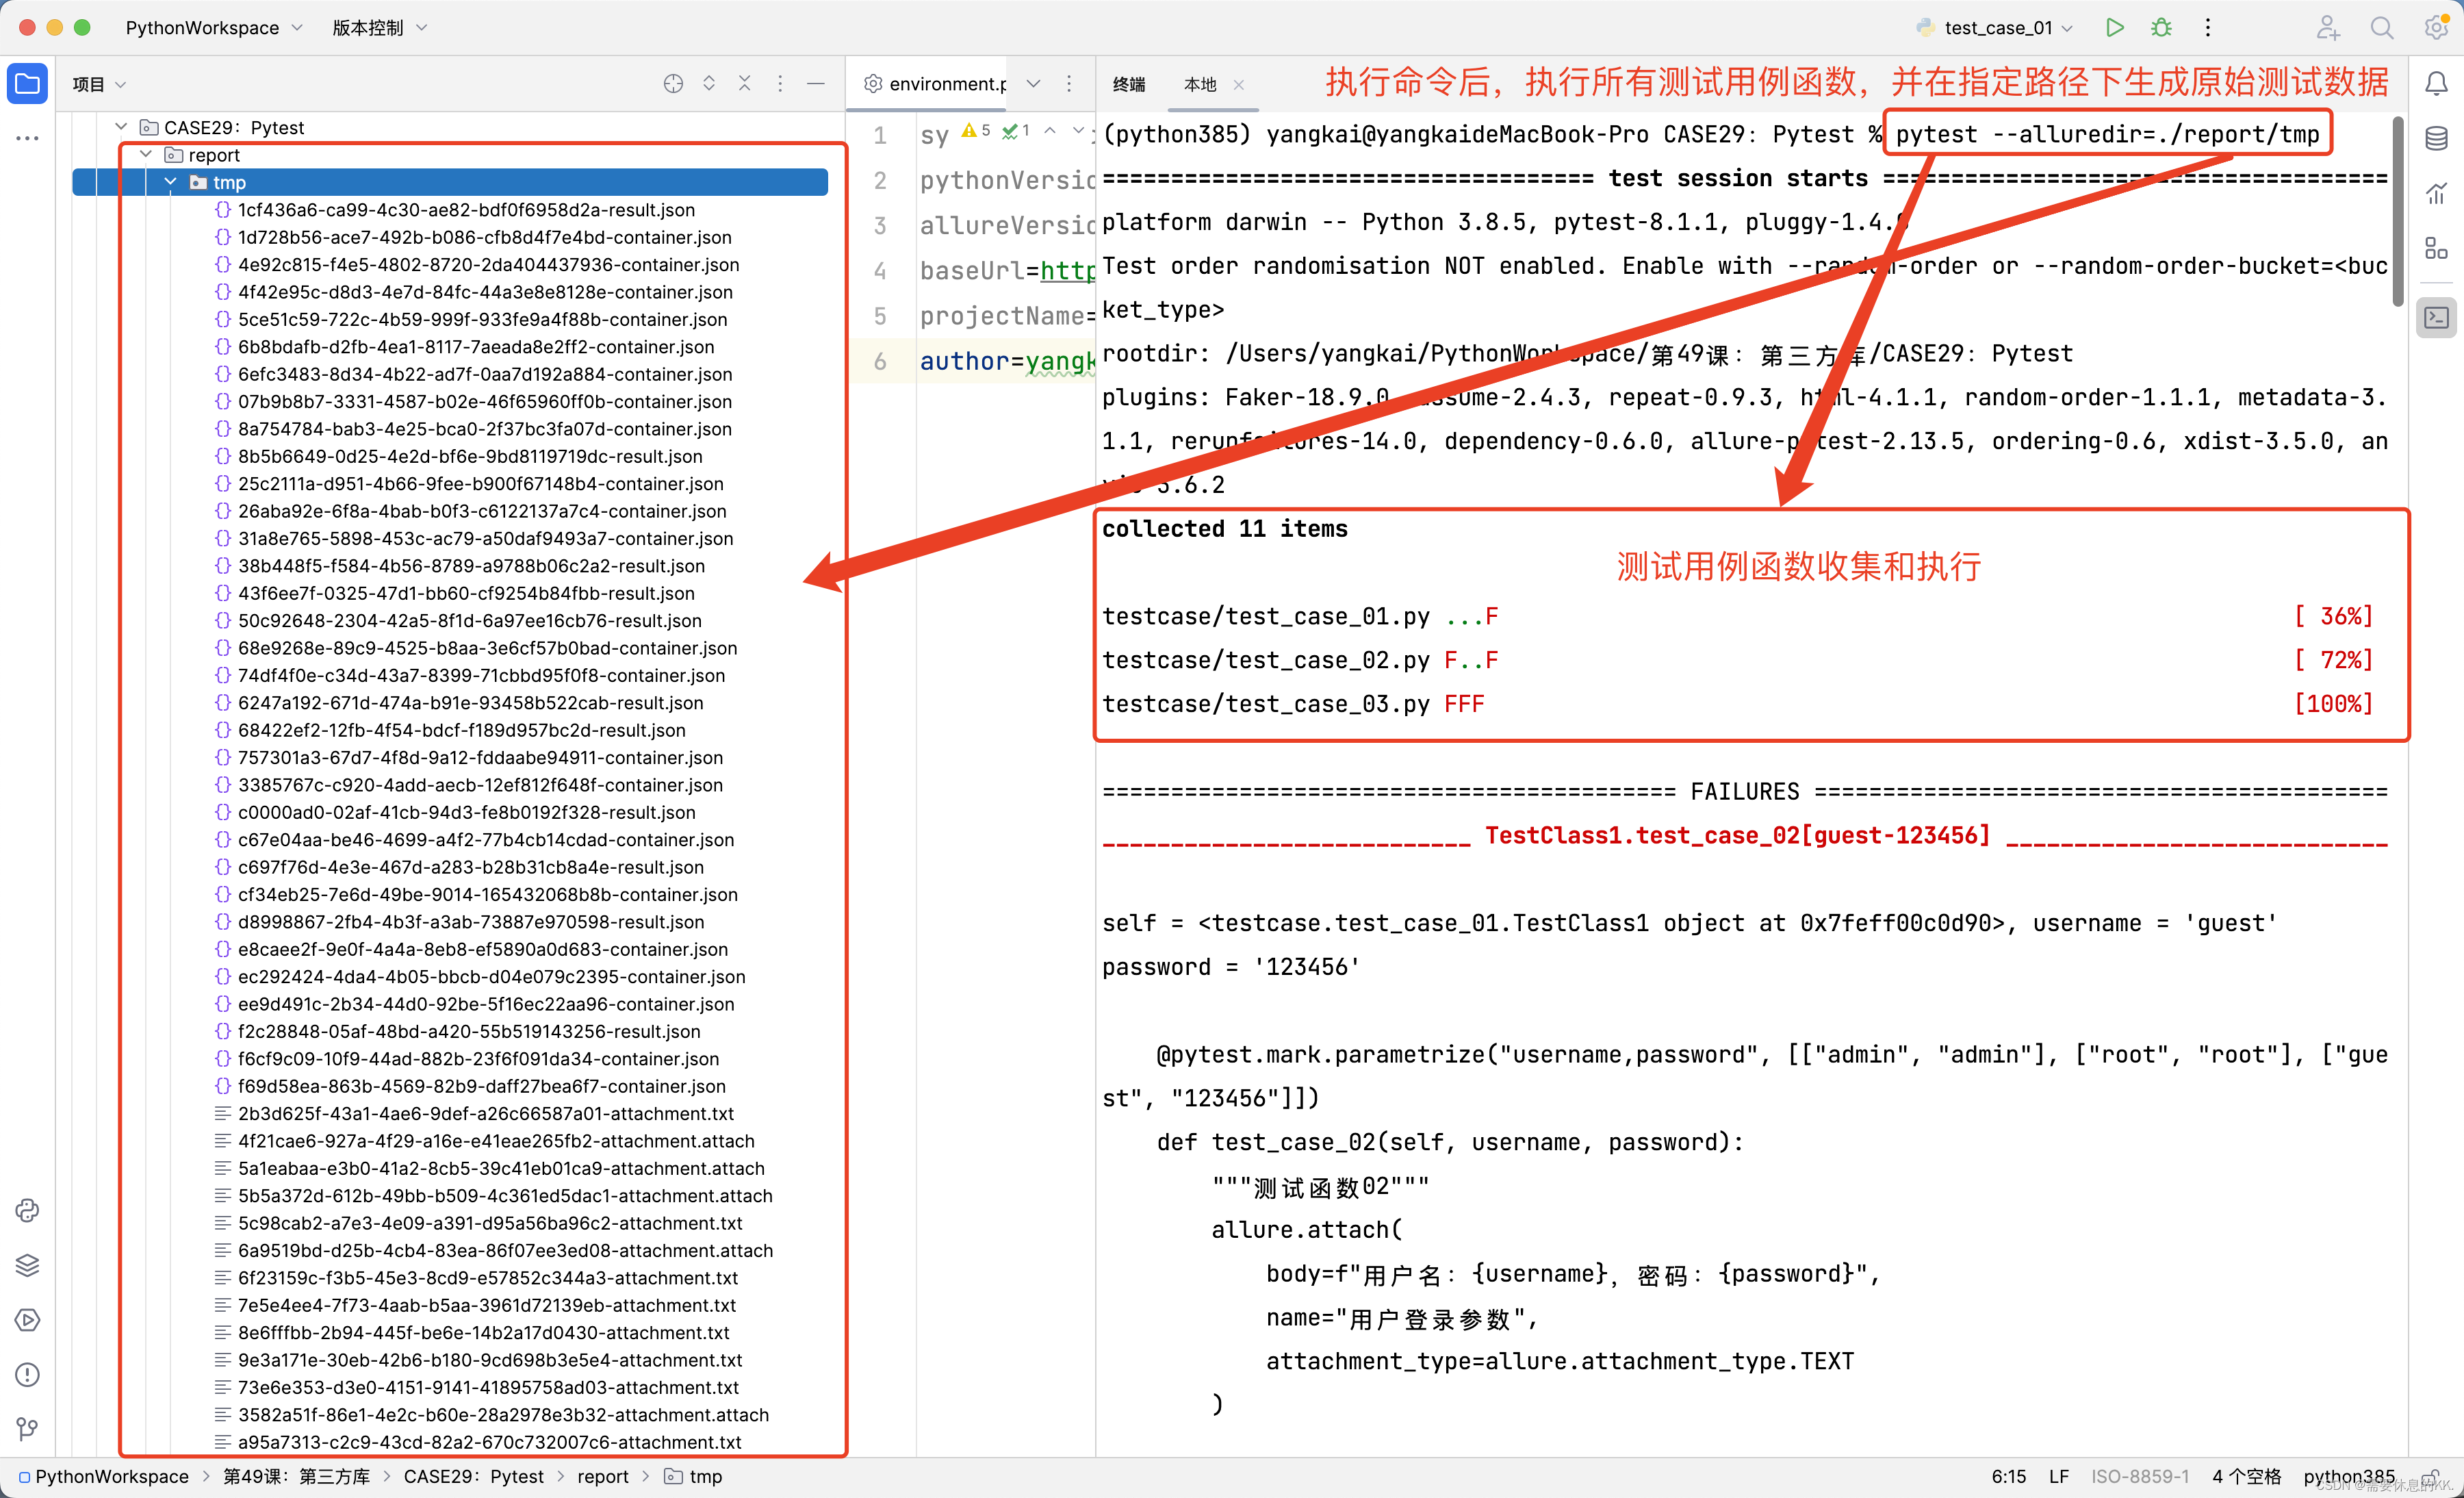
Task: Select 8b5b6649 result.json file
Action: [x=470, y=456]
